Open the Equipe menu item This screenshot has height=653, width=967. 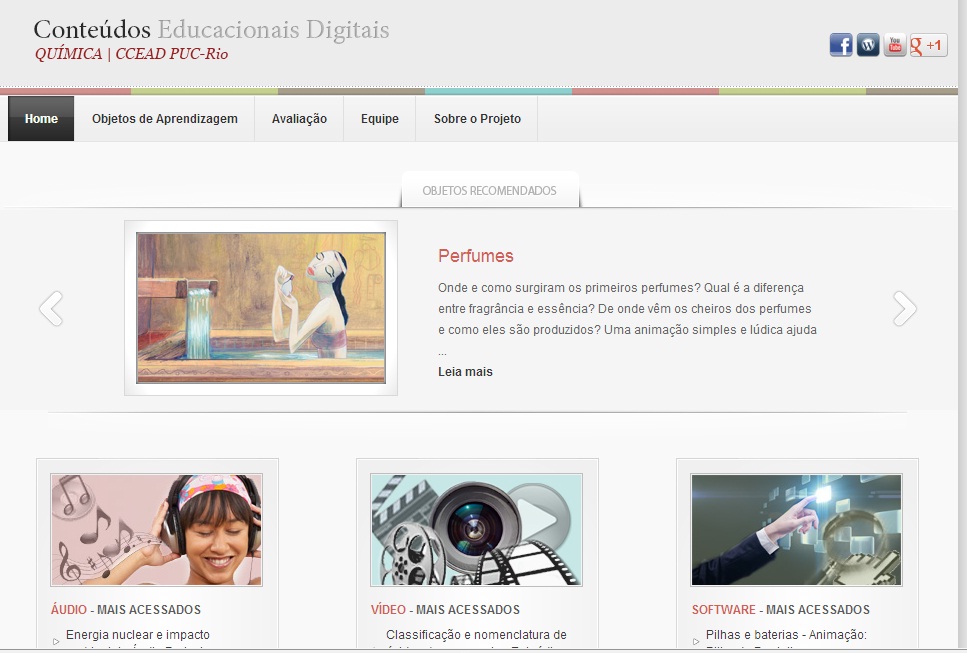(x=380, y=119)
